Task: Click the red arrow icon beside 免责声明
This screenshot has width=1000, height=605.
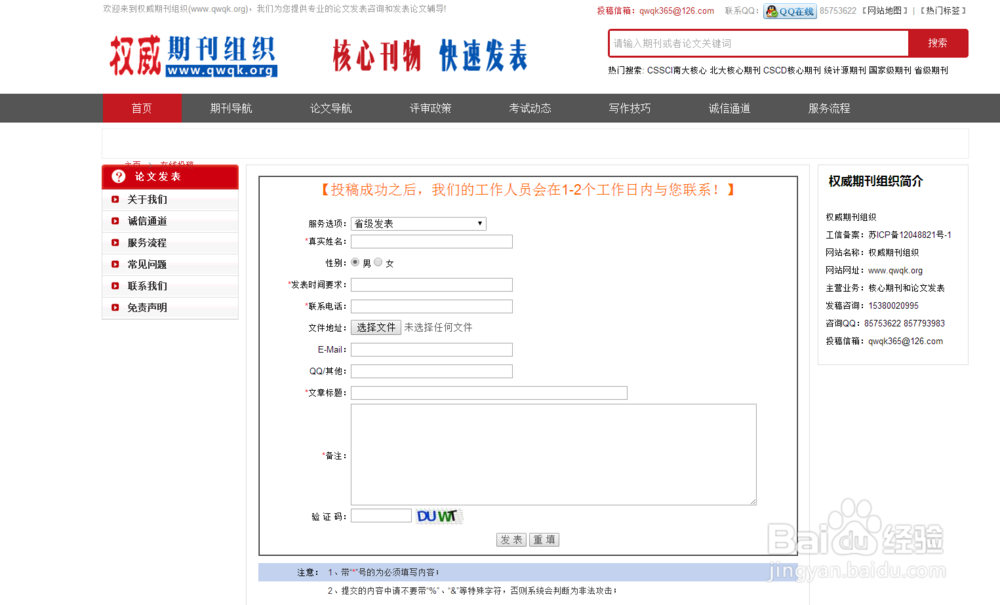Action: pyautogui.click(x=114, y=307)
